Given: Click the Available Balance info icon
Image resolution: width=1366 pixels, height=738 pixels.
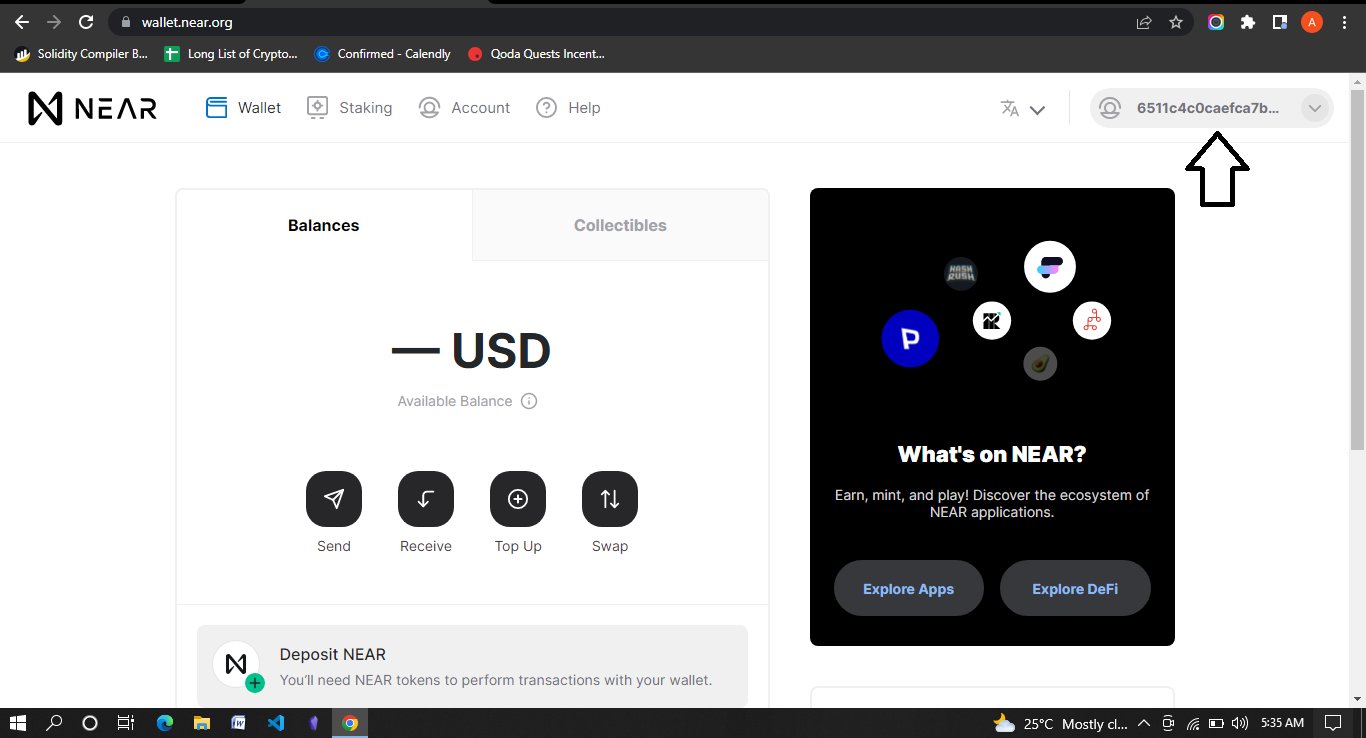Looking at the screenshot, I should tap(529, 401).
